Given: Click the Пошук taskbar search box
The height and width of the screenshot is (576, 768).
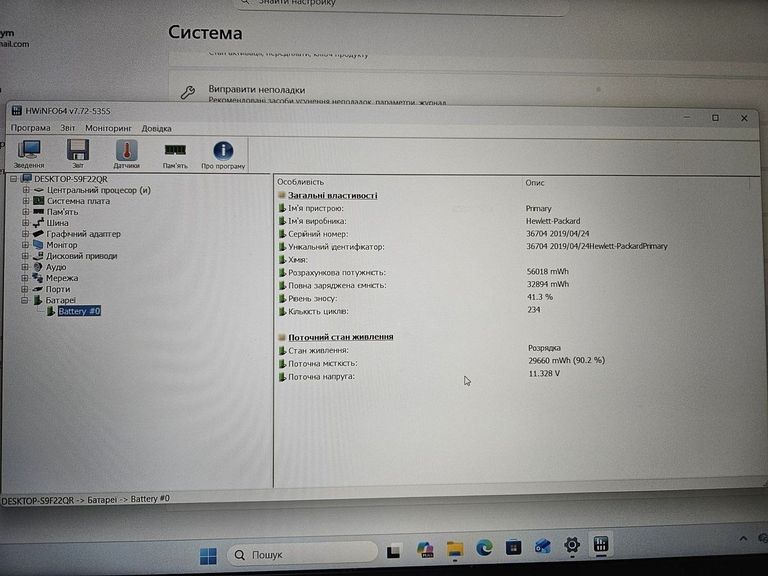Looking at the screenshot, I should (302, 554).
